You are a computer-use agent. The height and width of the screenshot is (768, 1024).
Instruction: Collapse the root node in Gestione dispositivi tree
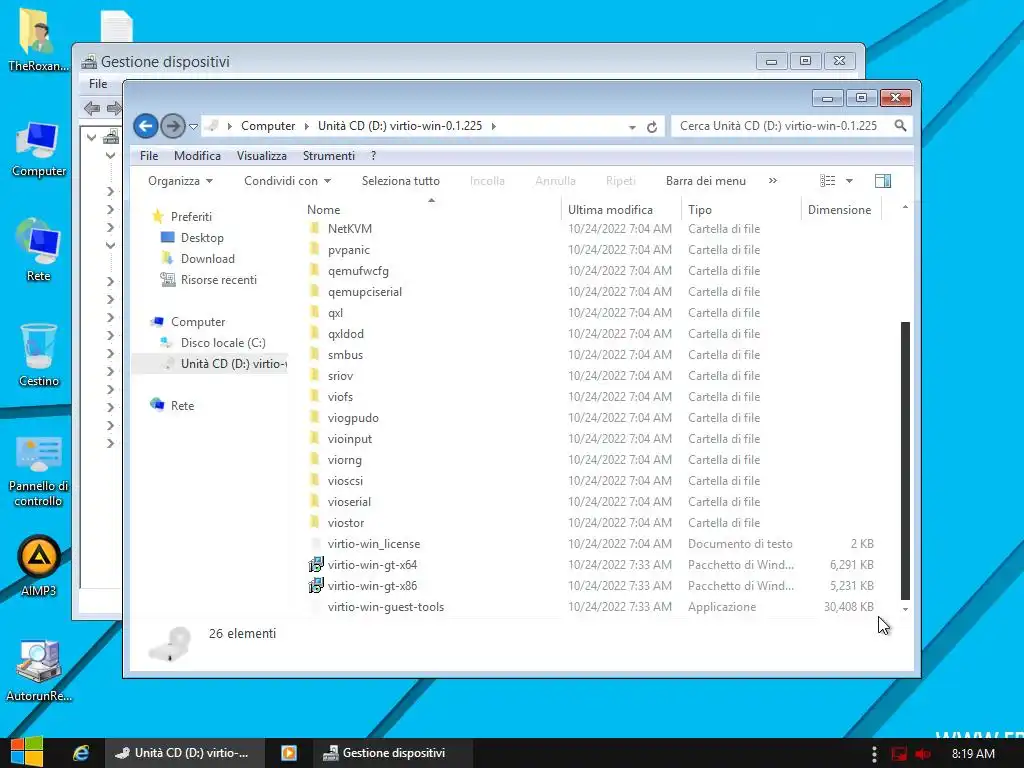click(91, 138)
